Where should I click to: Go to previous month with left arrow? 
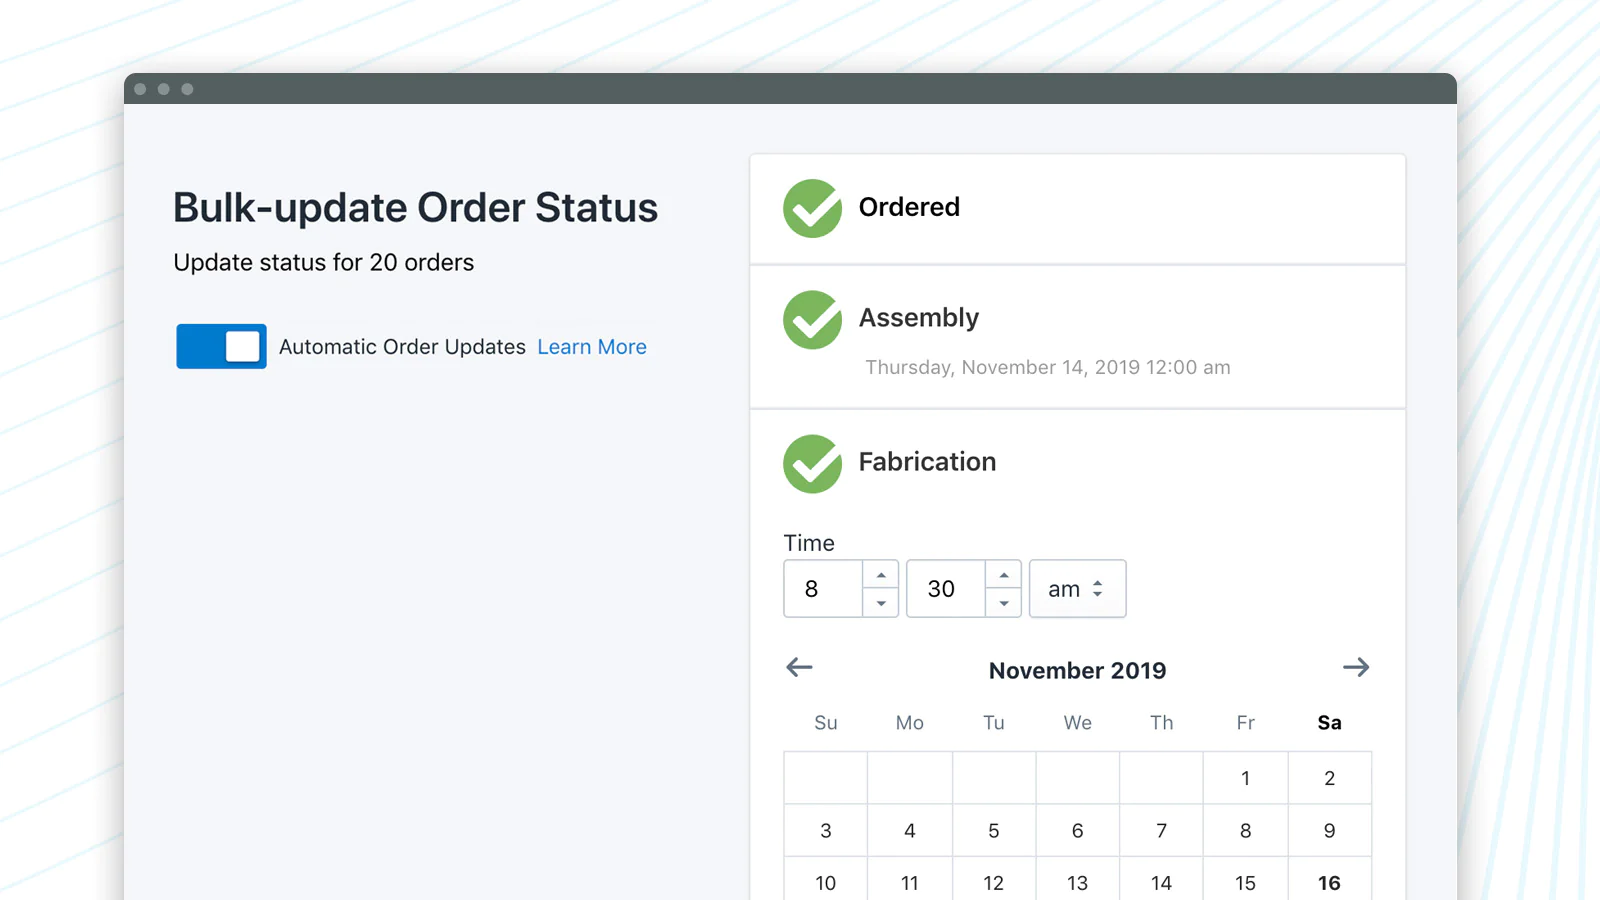tap(799, 667)
